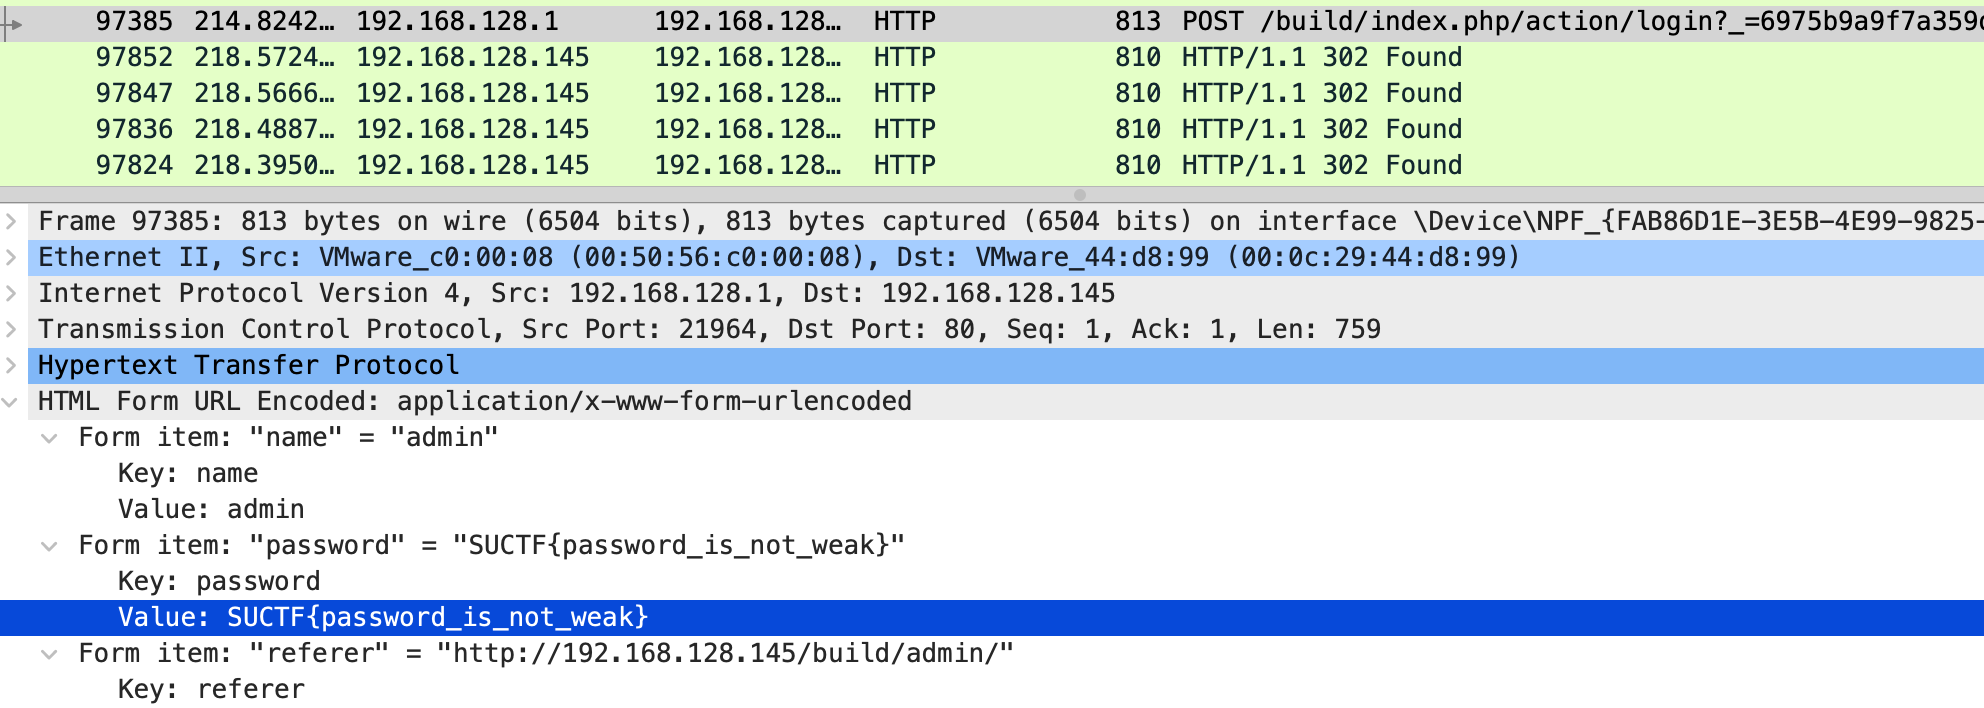Collapse the "password" form item
The image size is (1984, 708).
[49, 546]
